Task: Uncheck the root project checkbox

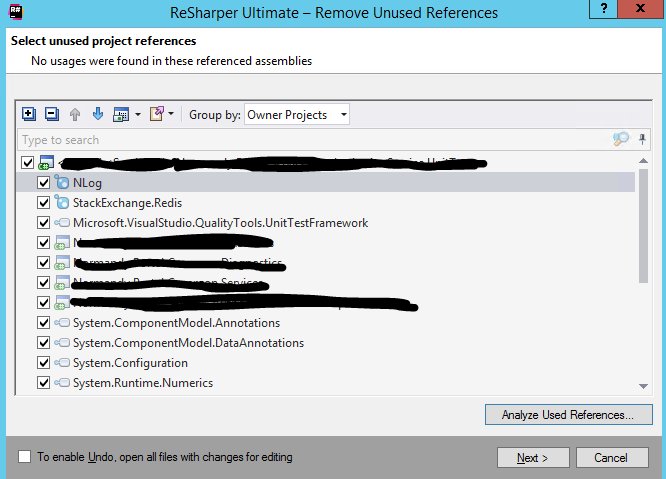Action: (28, 163)
